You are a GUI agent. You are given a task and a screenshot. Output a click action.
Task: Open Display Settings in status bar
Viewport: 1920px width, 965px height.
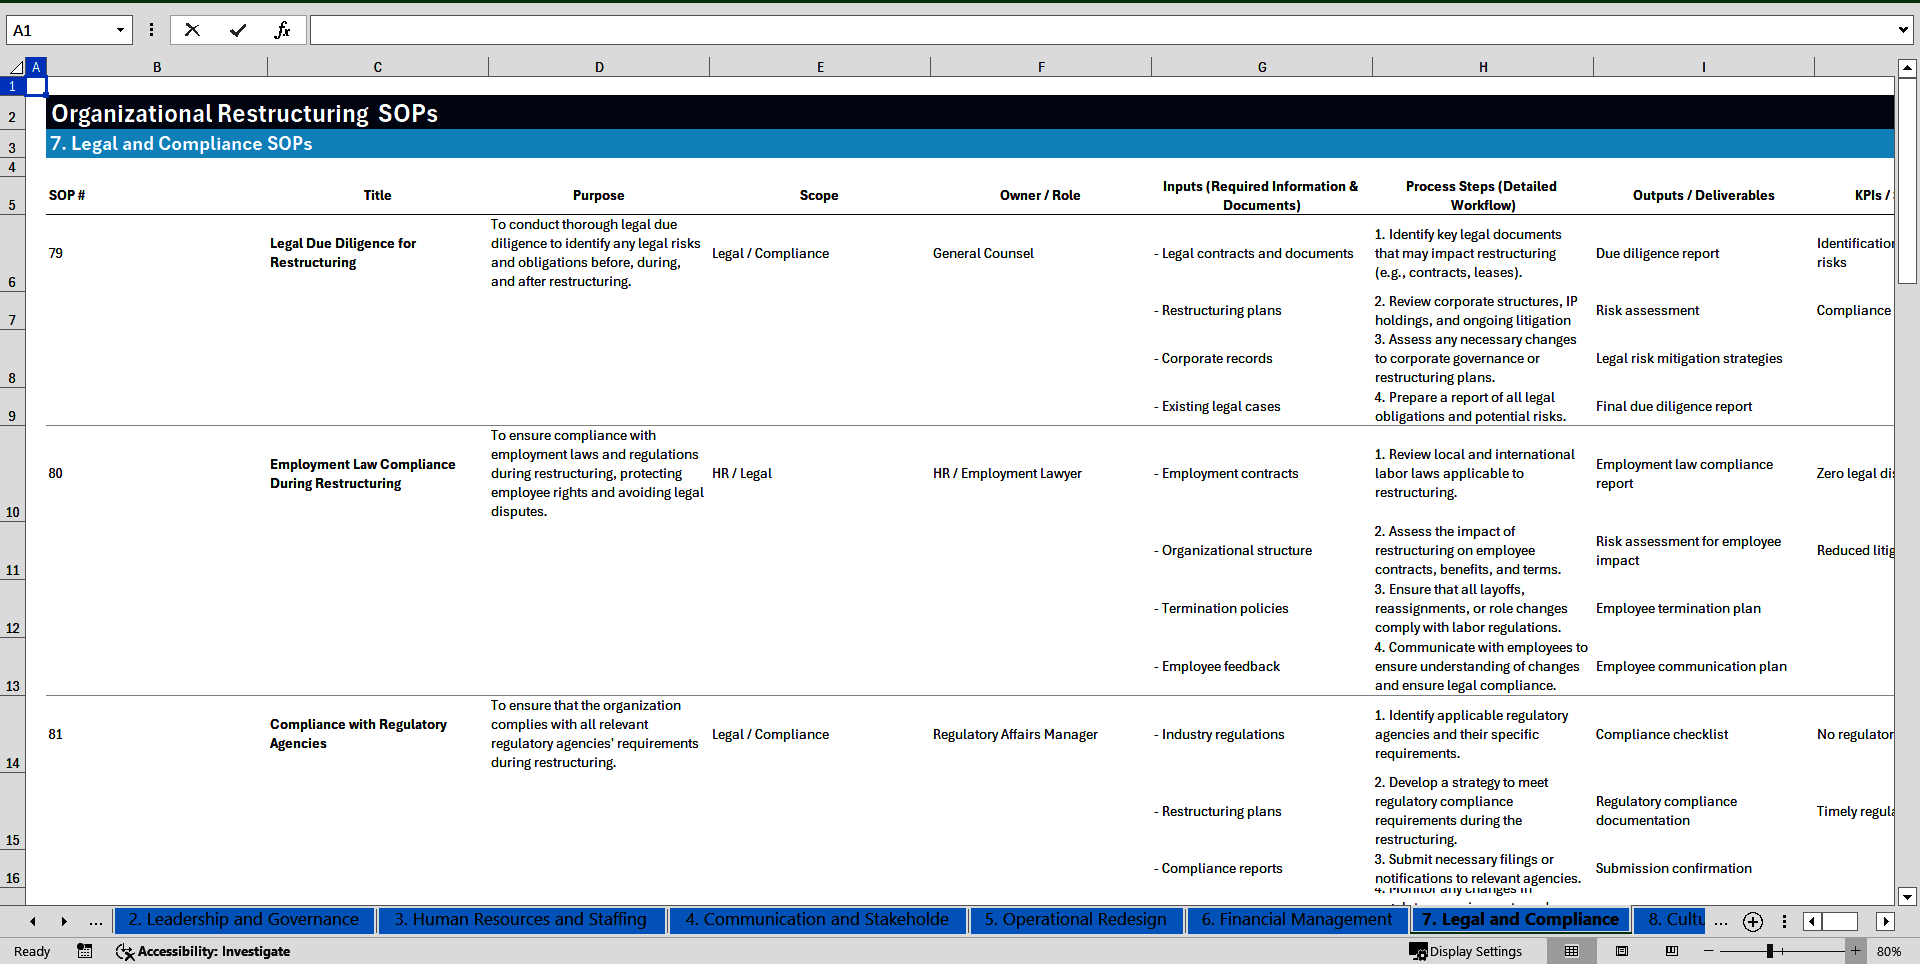[x=1466, y=951]
